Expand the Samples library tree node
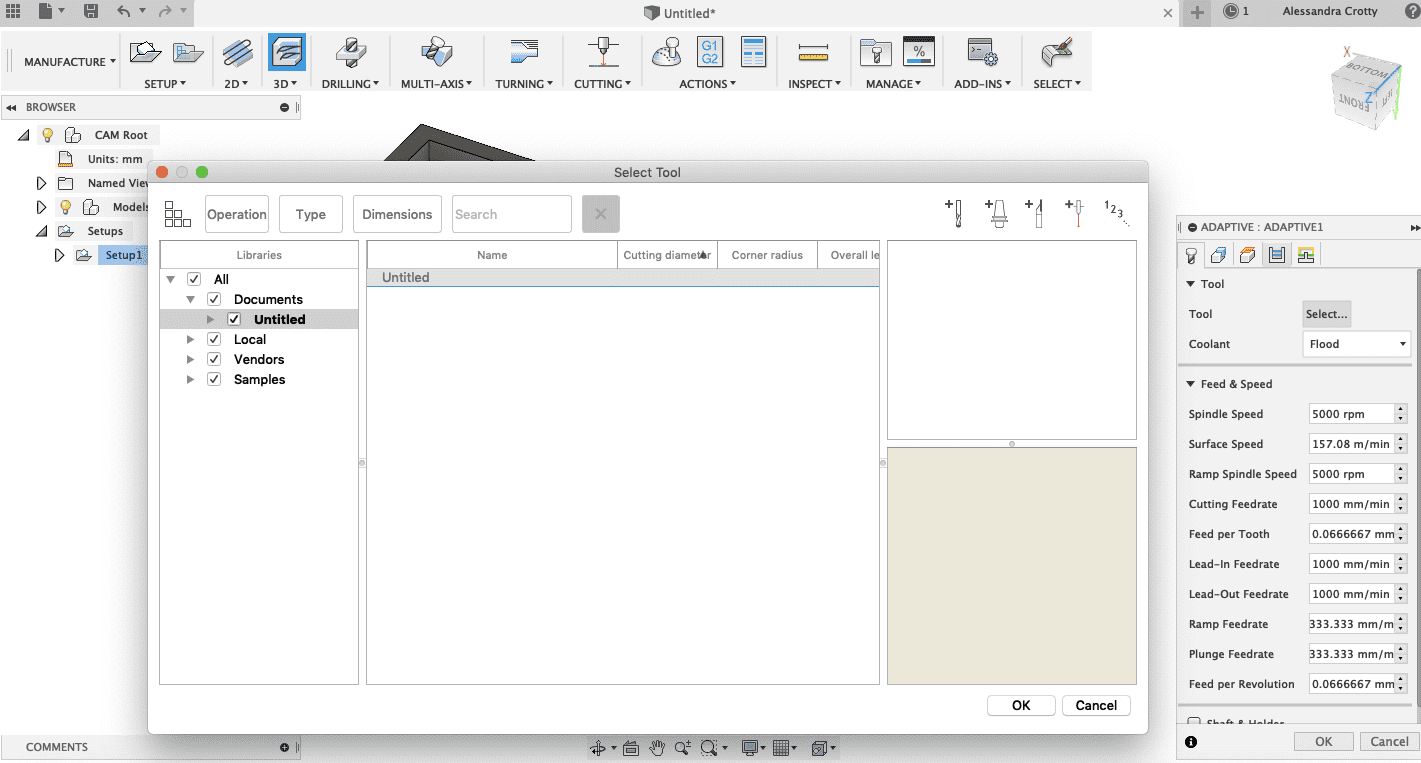The width and height of the screenshot is (1421, 763). [190, 379]
